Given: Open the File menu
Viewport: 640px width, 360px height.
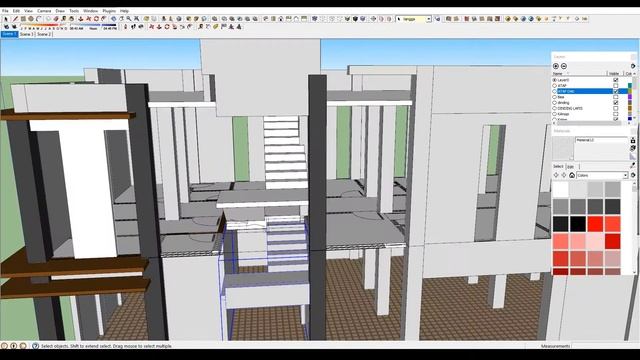Looking at the screenshot, I should pyautogui.click(x=5, y=11).
